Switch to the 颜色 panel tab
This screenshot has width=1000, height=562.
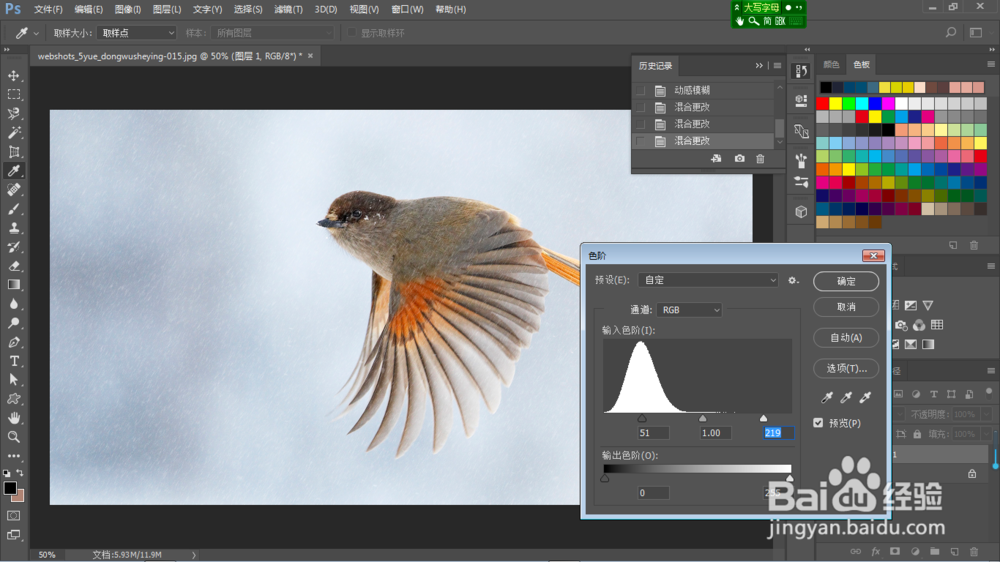pyautogui.click(x=832, y=64)
